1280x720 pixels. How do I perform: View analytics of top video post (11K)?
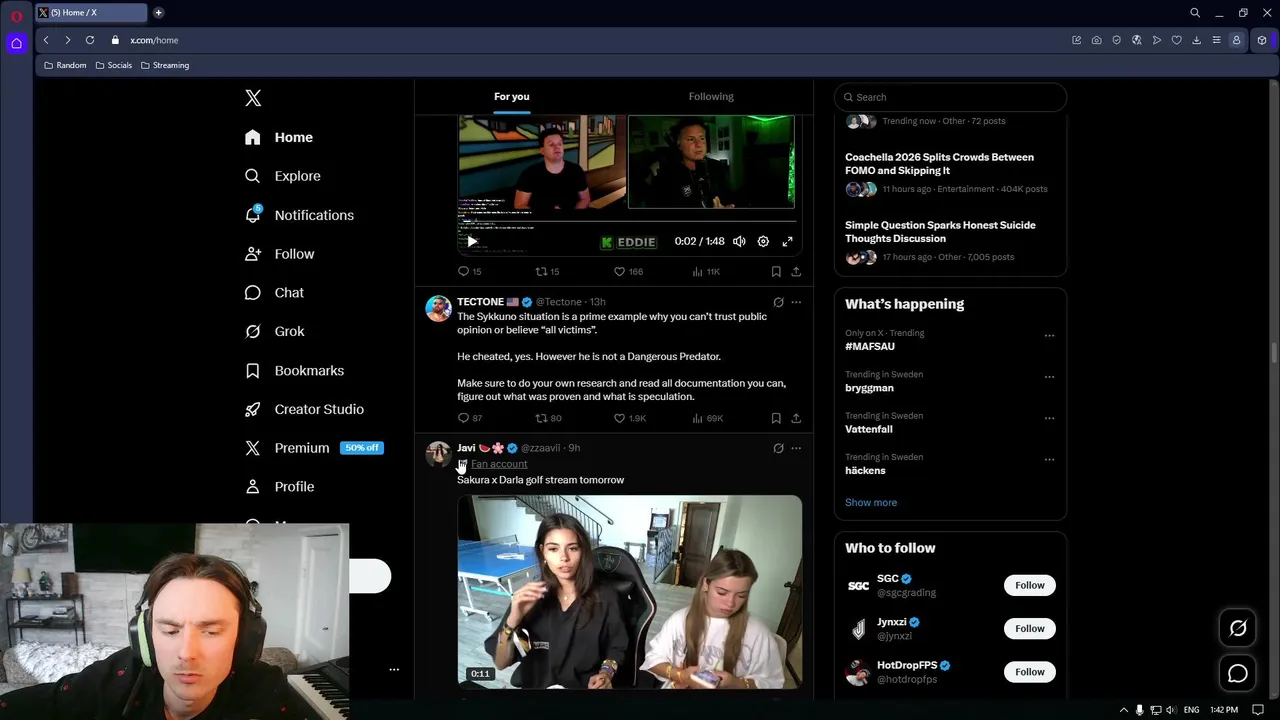pyautogui.click(x=705, y=271)
